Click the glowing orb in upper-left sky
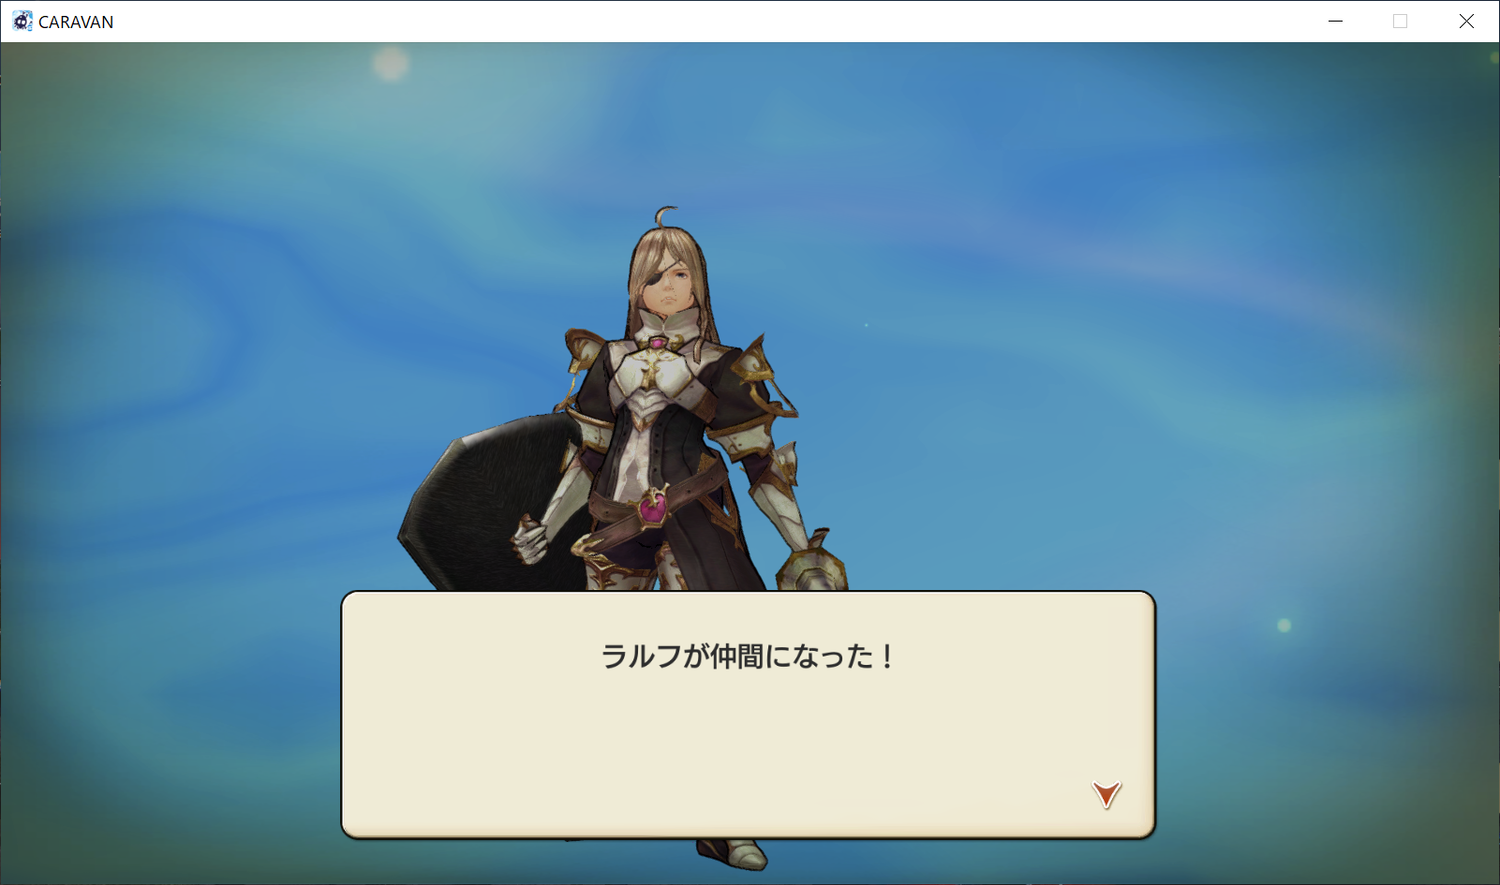The width and height of the screenshot is (1500, 885). [x=391, y=64]
